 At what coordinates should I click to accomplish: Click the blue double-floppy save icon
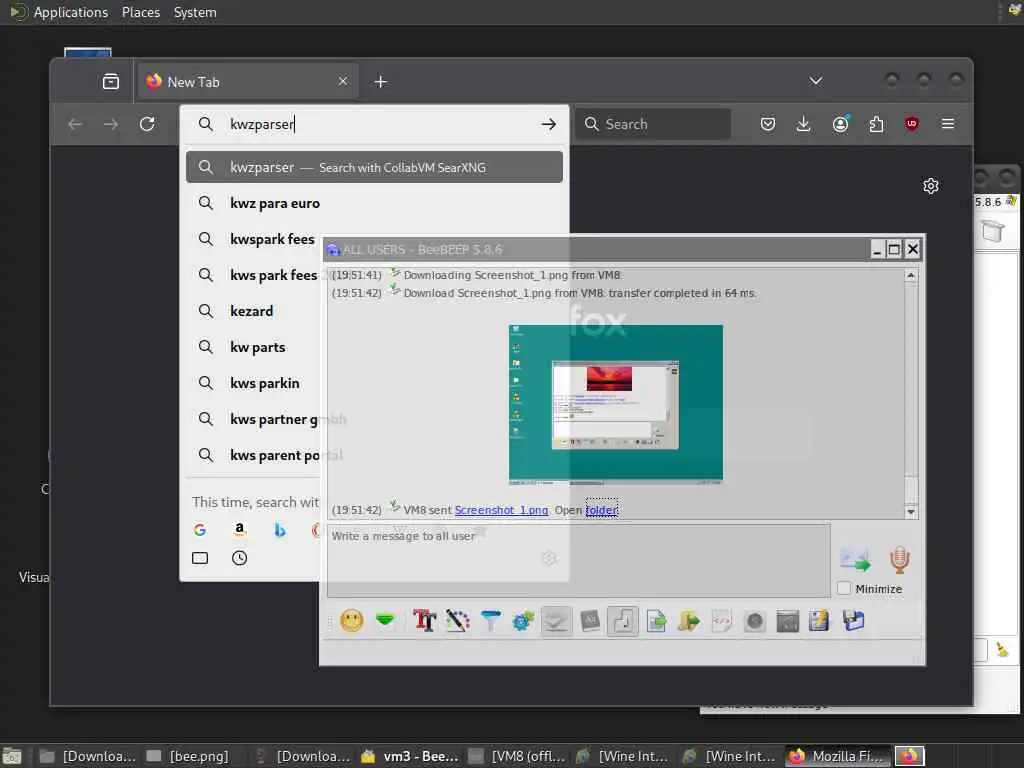(x=854, y=620)
